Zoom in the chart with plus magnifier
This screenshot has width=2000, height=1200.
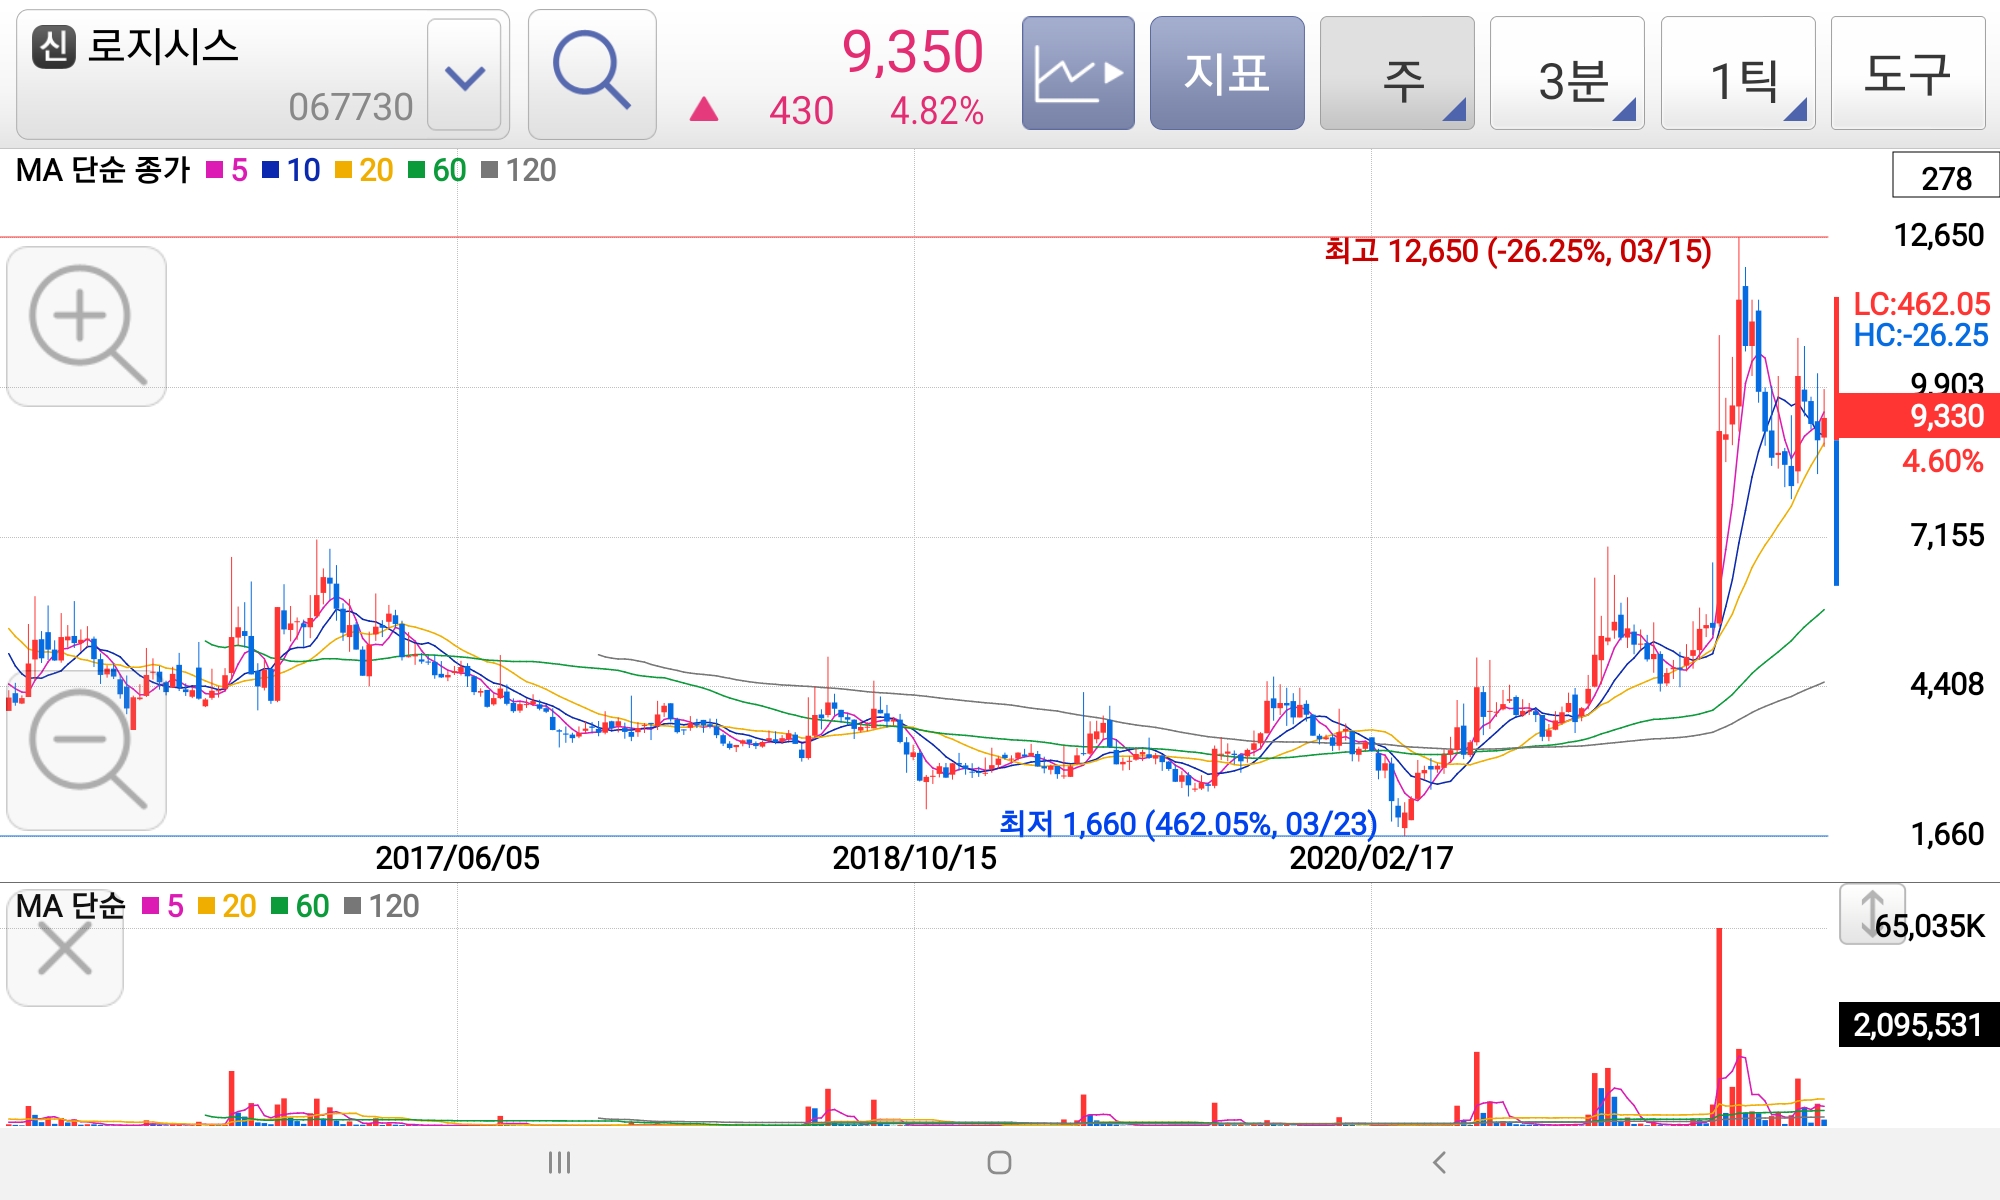click(x=86, y=326)
